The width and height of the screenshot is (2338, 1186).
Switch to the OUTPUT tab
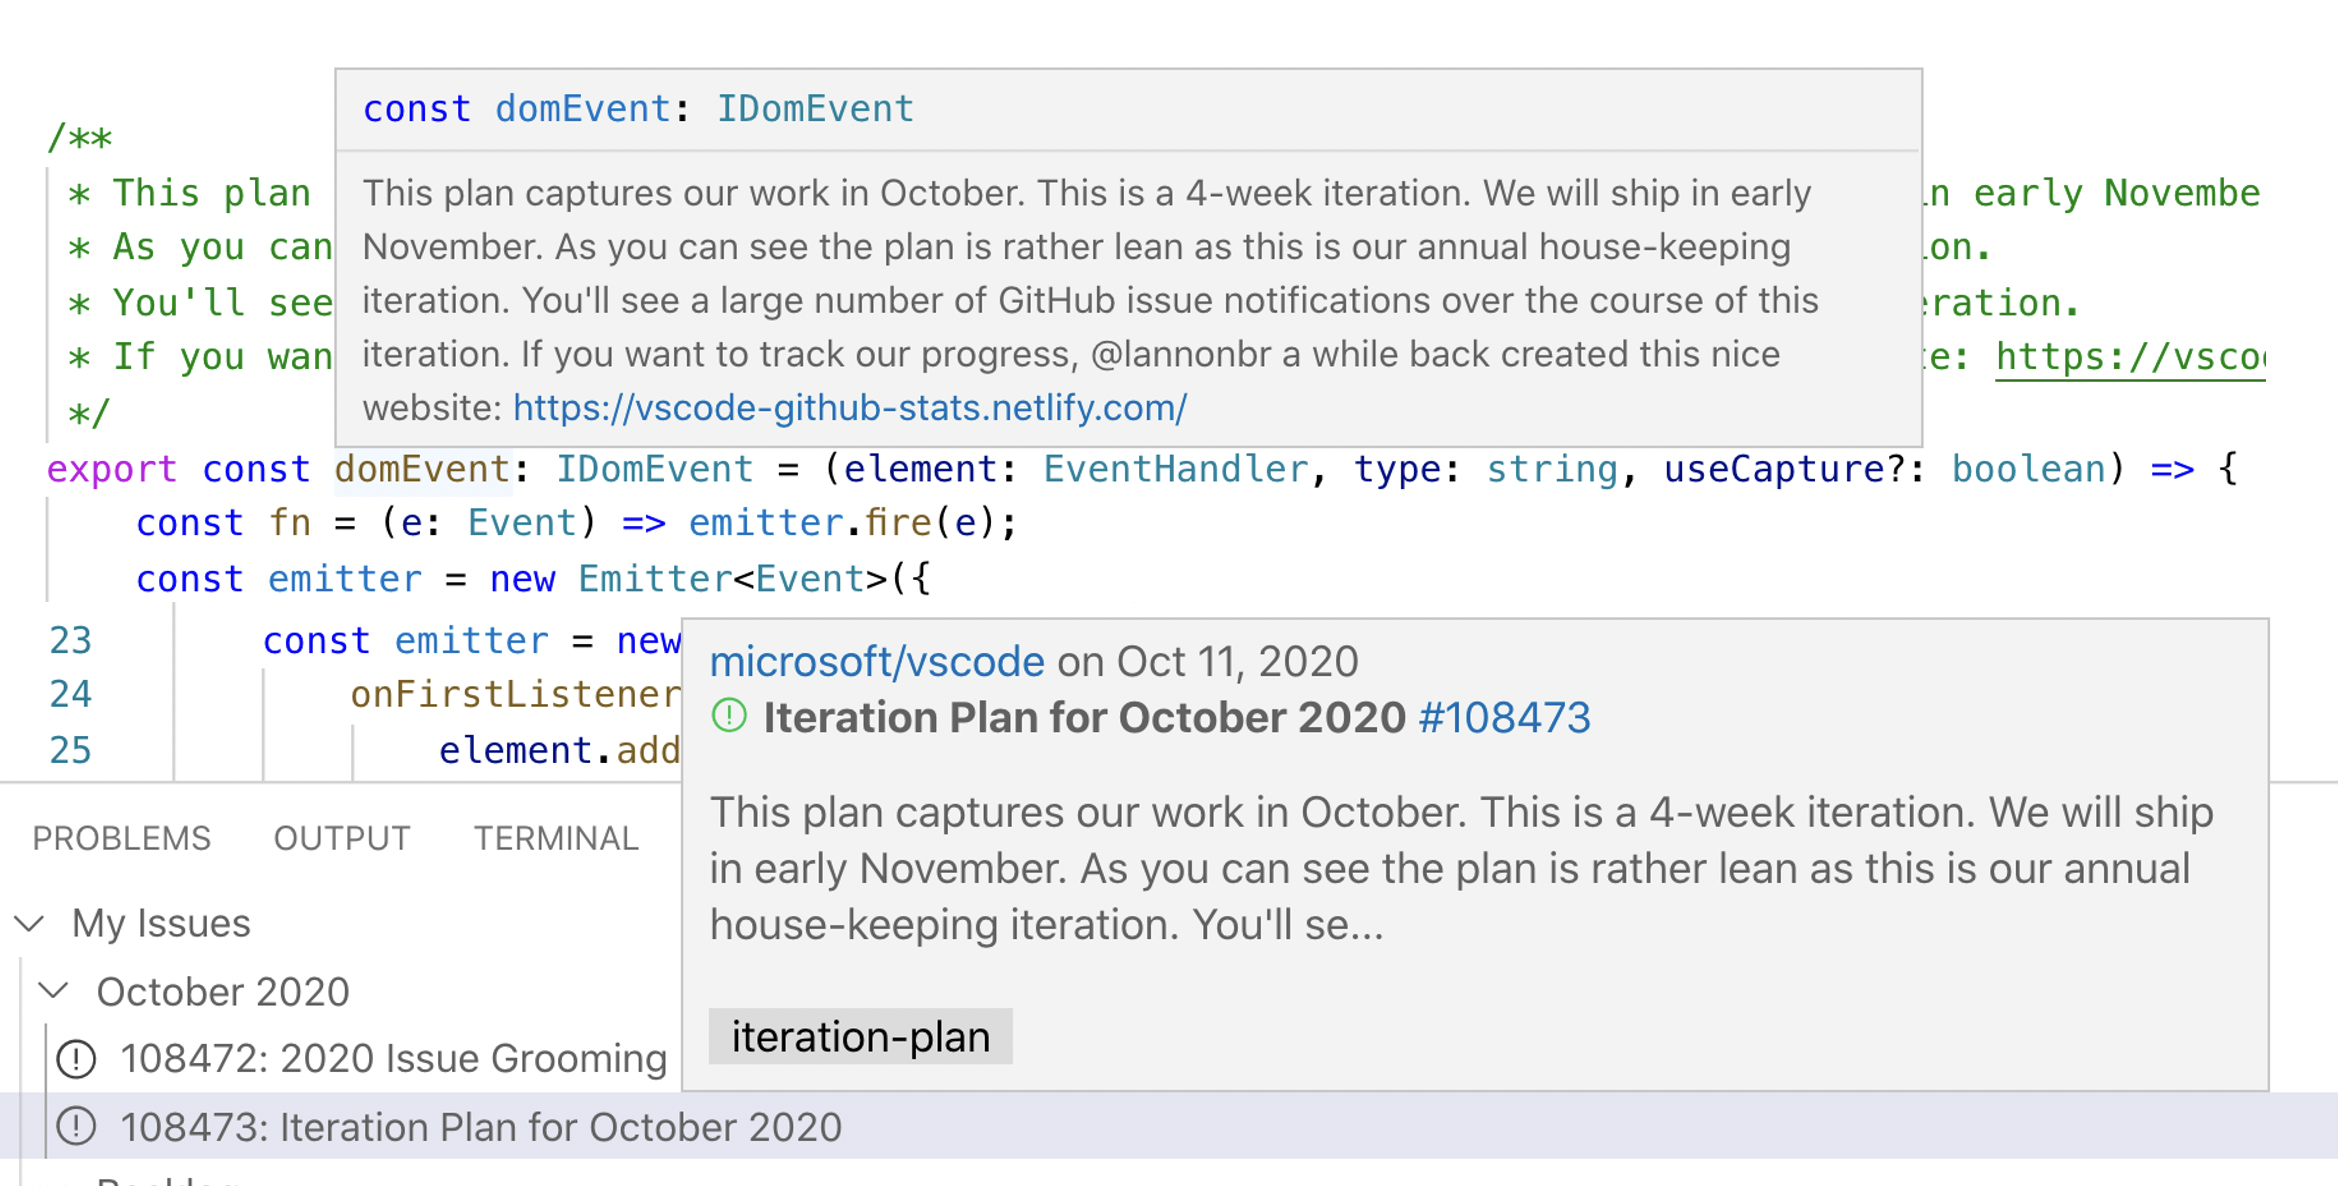341,838
